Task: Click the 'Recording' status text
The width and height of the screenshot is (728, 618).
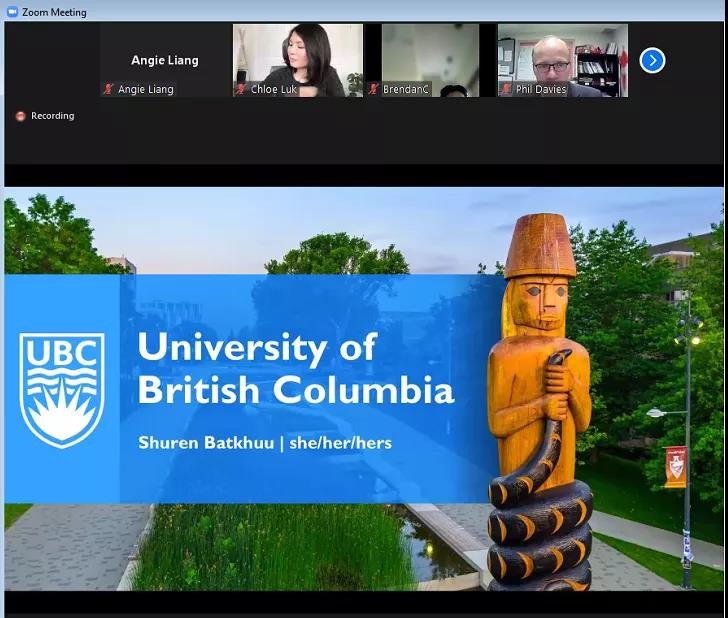Action: (x=52, y=116)
